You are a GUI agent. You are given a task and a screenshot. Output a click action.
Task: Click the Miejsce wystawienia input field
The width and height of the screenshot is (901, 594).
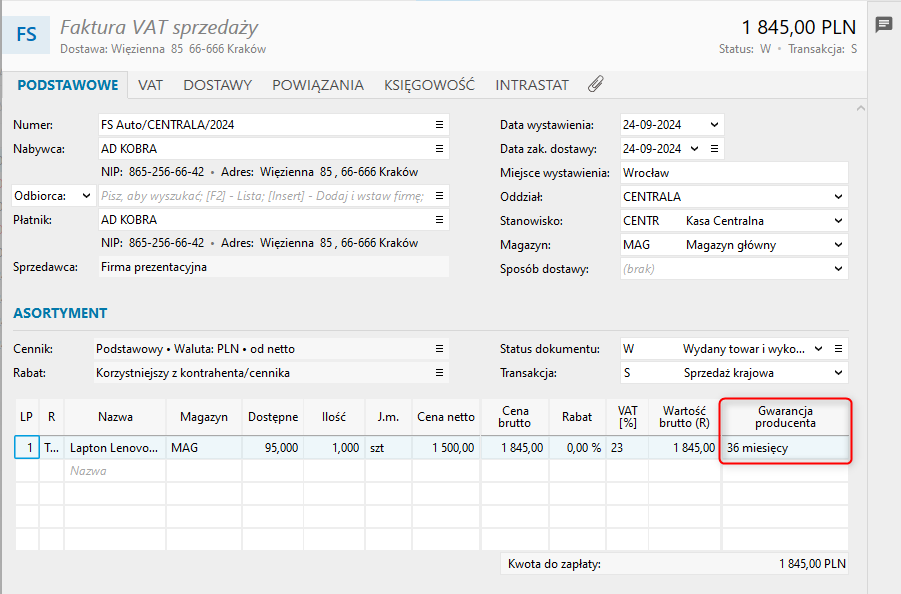[733, 173]
